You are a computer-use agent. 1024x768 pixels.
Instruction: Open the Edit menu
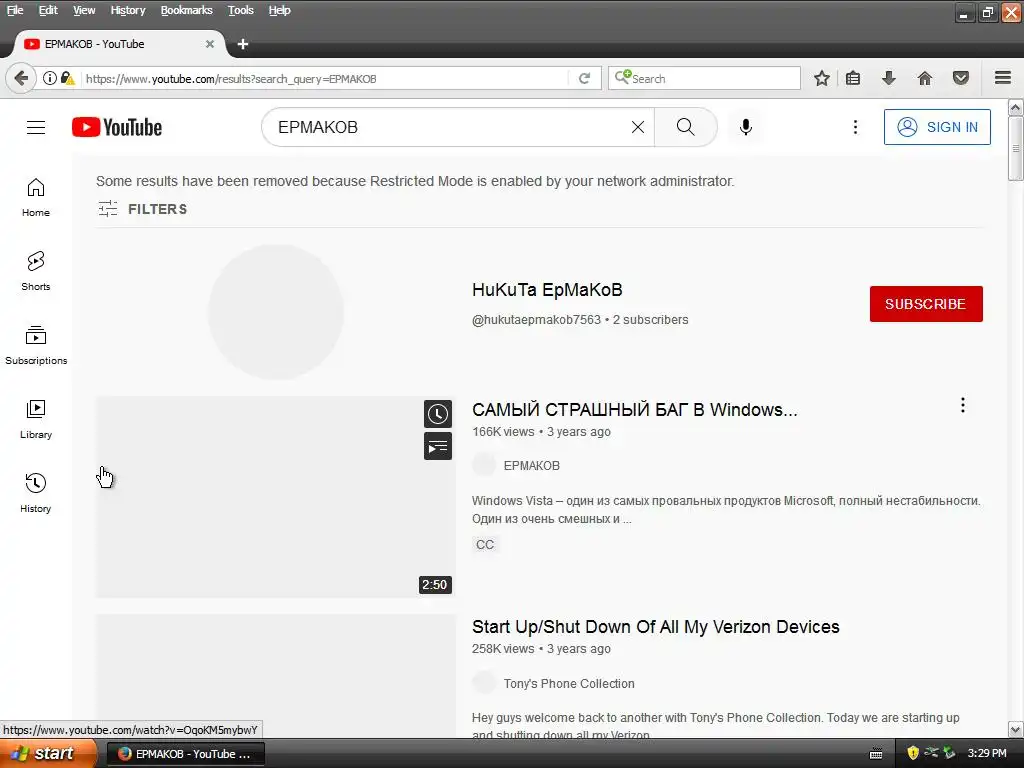tap(48, 10)
